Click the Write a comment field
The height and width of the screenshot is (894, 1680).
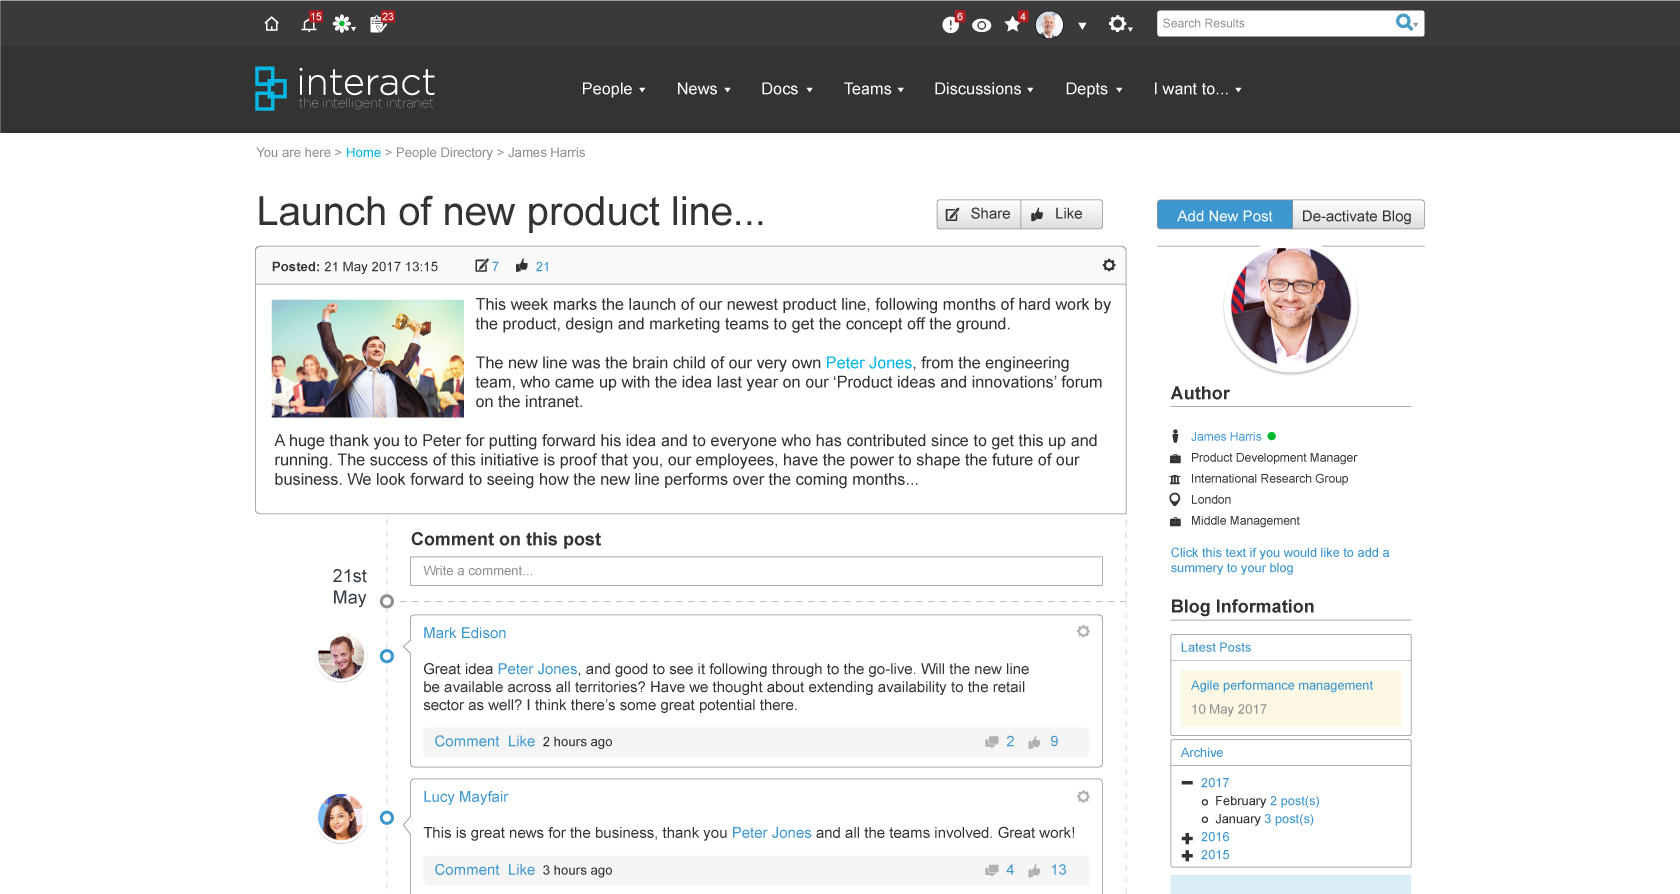(x=756, y=571)
